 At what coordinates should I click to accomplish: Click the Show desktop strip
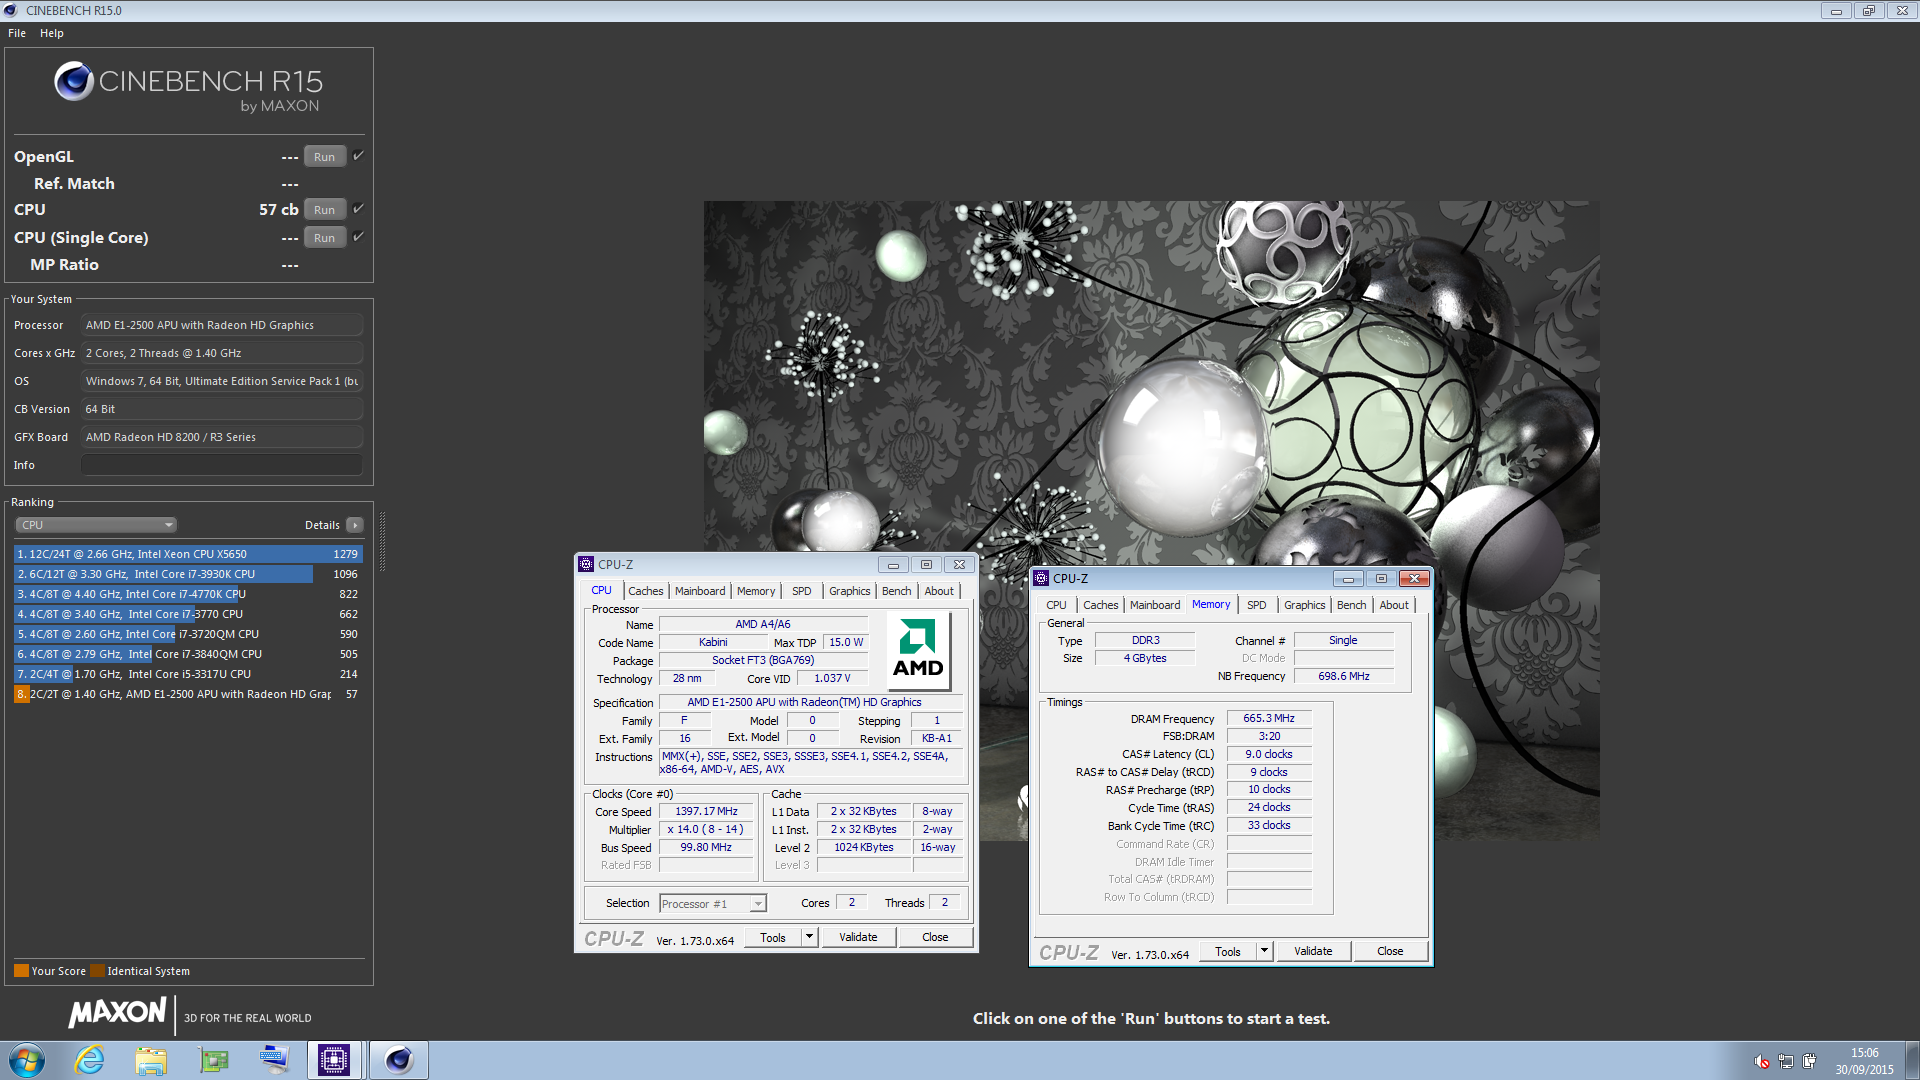point(1912,1060)
